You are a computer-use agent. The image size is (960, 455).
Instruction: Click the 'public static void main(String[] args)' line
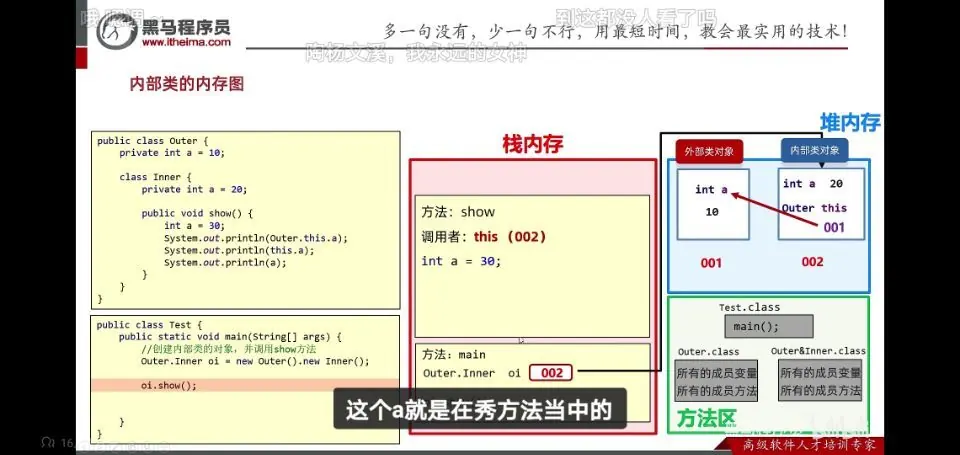[230, 337]
